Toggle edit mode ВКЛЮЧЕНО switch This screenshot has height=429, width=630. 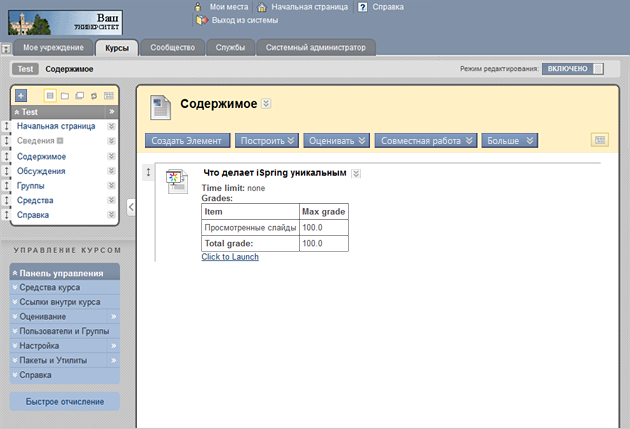tap(573, 69)
